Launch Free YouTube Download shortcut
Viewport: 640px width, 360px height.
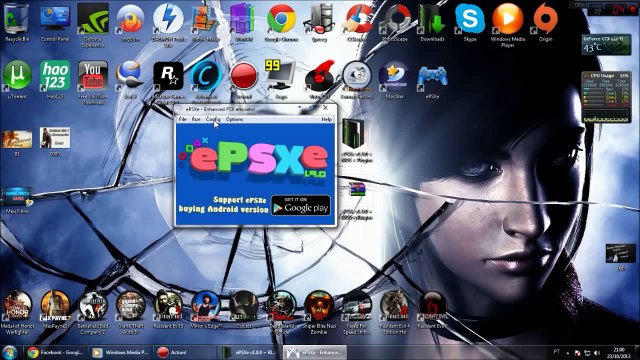[x=93, y=82]
